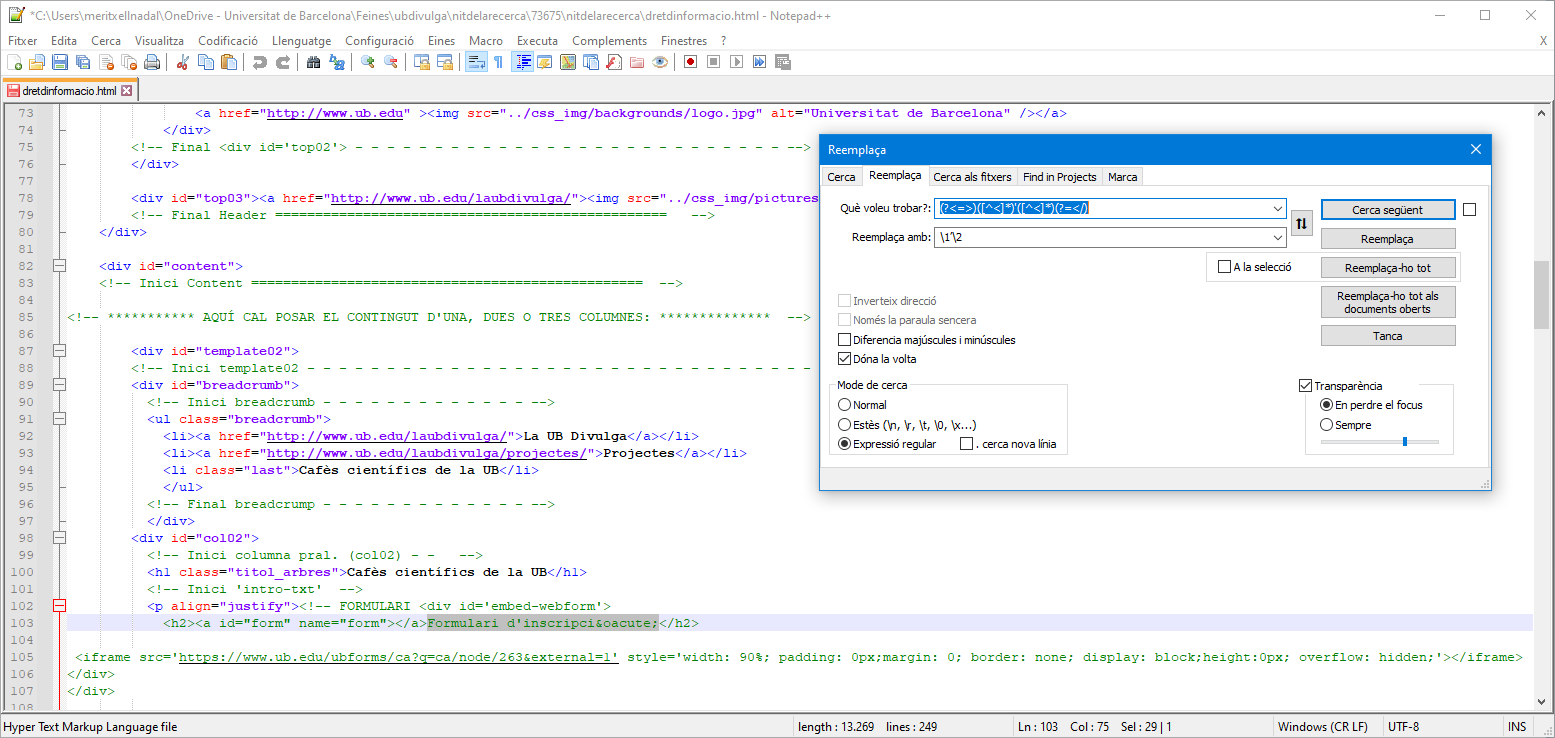
Task: Select the 'Normal' search mode radio button
Action: pos(845,404)
